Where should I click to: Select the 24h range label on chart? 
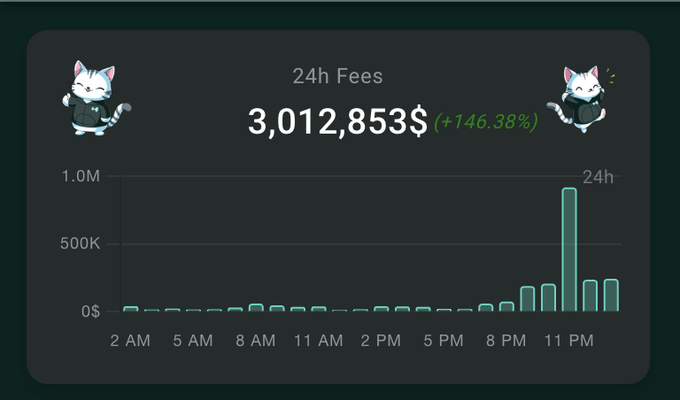[598, 177]
